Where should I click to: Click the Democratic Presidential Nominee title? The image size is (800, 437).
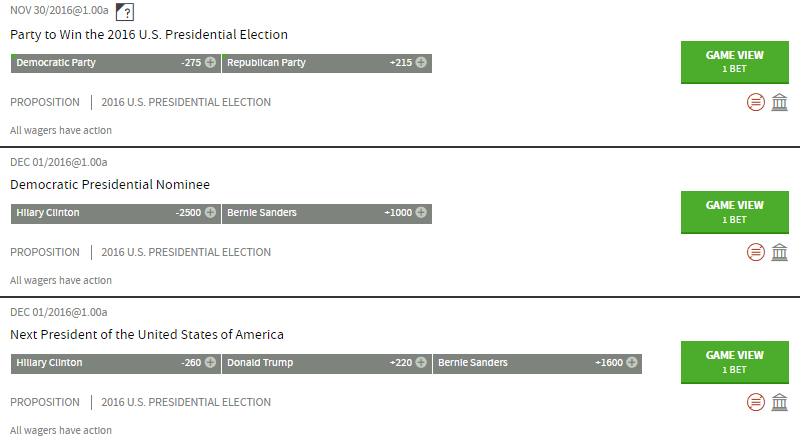coord(110,184)
